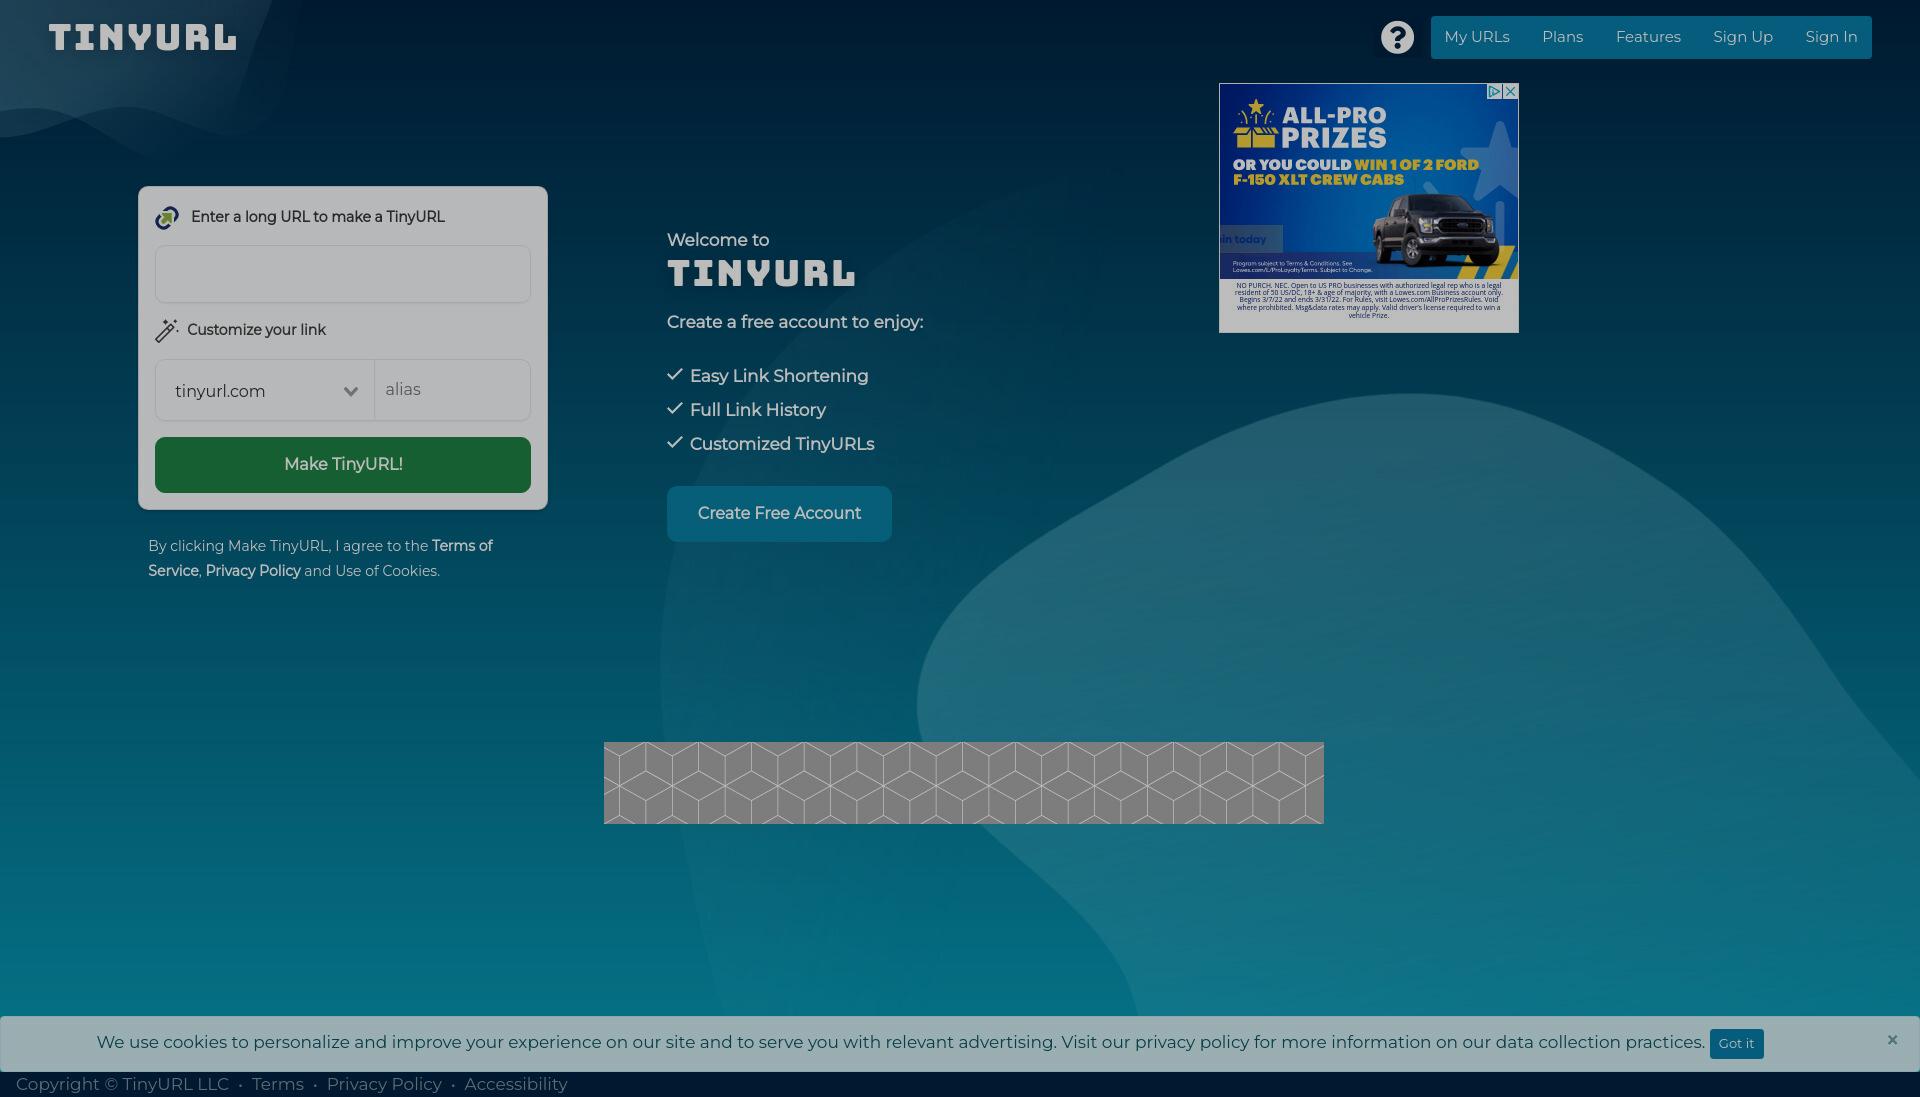Click 'Customize your link' label
Viewport: 1920px width, 1097px height.
(256, 330)
